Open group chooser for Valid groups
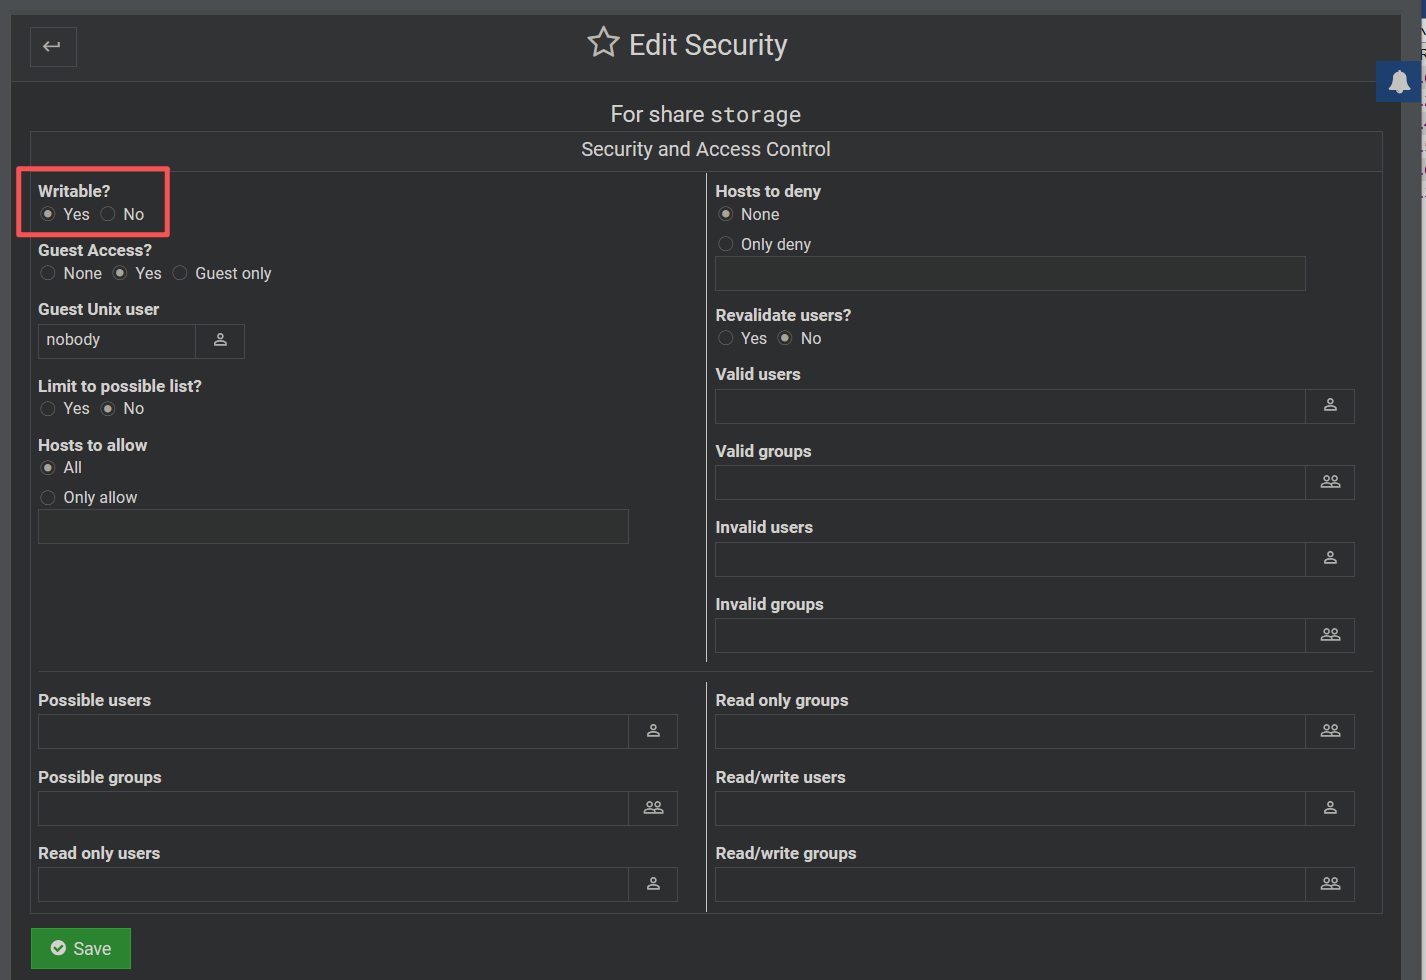This screenshot has height=980, width=1426. pos(1330,482)
